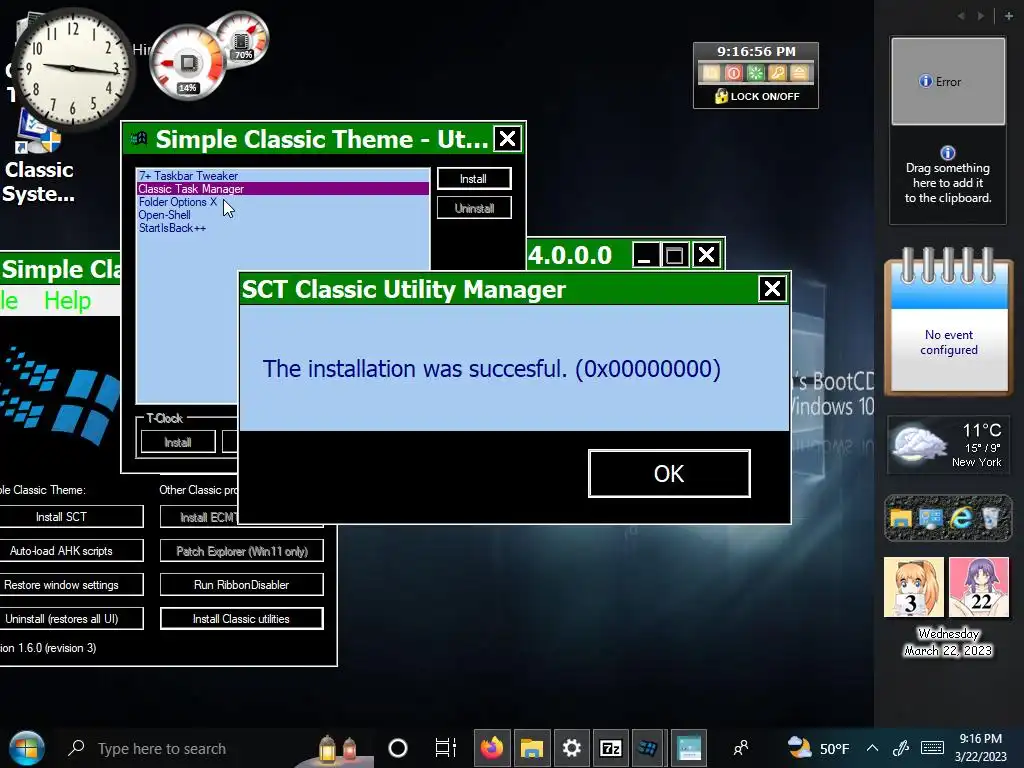
Task: Click Run RibbonDisabler button
Action: coord(242,584)
